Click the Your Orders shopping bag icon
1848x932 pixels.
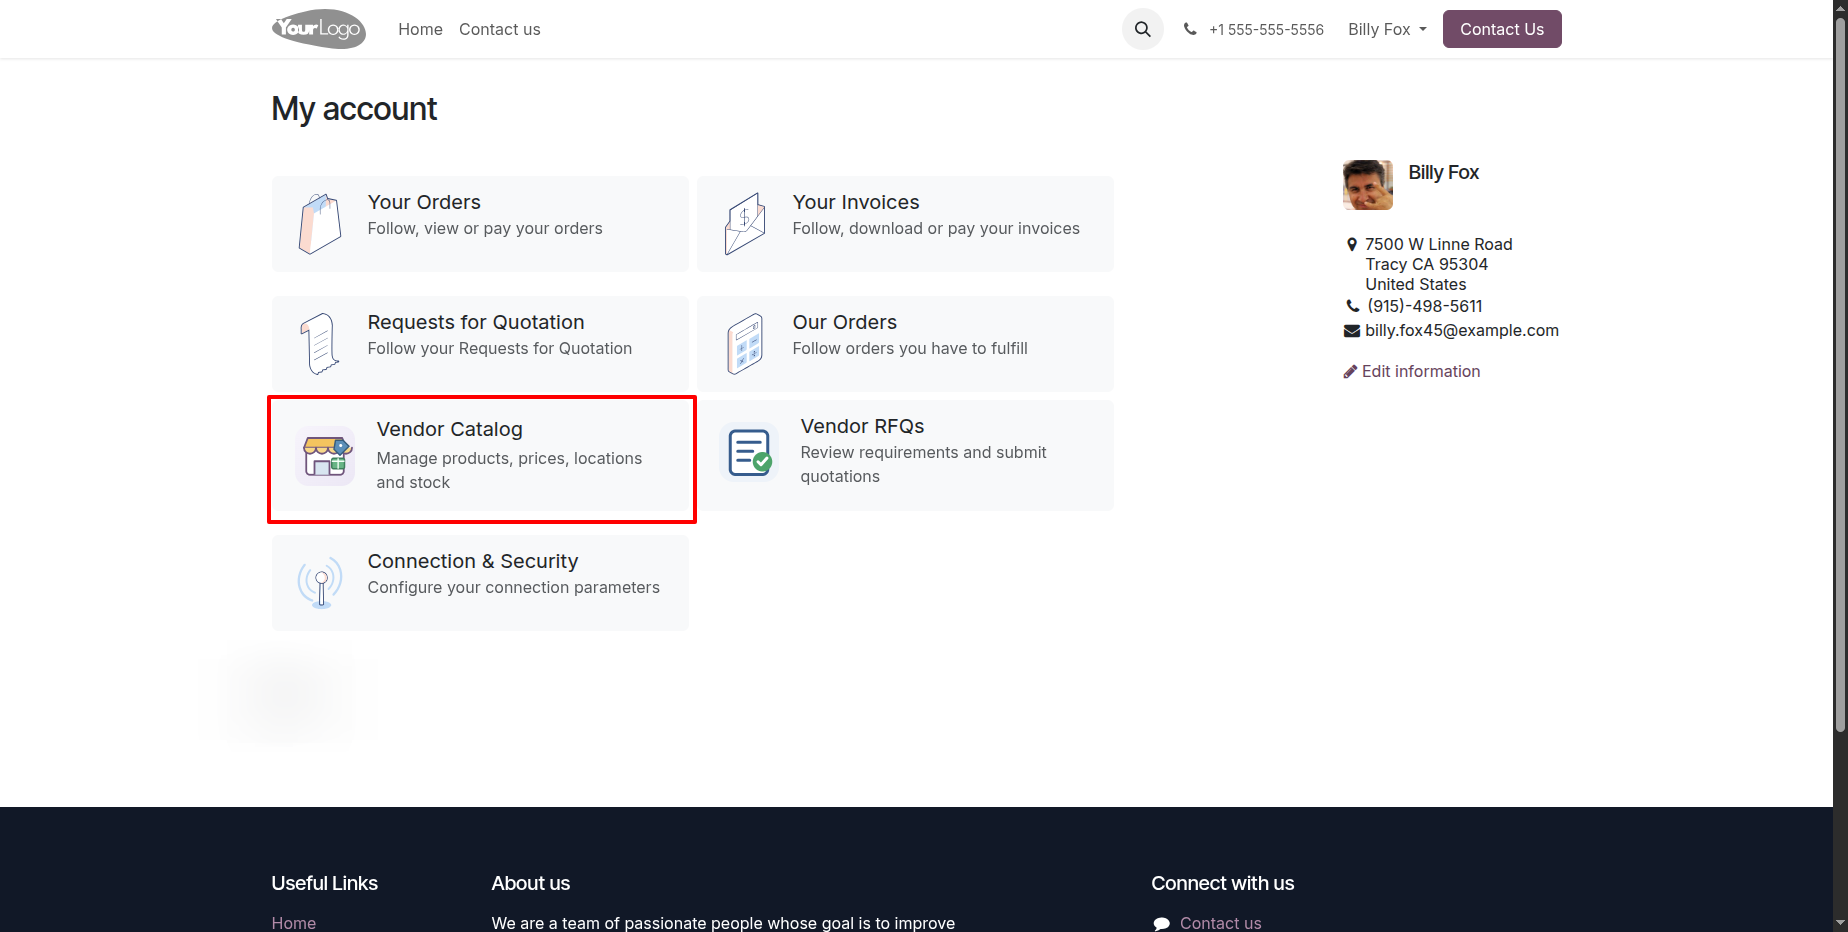coord(320,224)
